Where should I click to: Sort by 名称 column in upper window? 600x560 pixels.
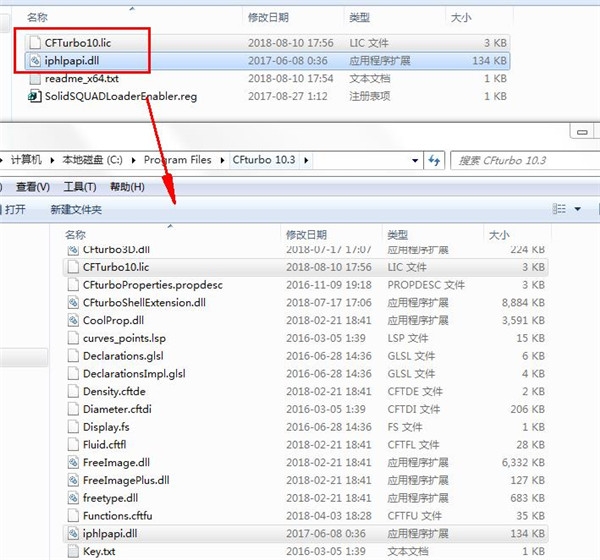(37, 17)
